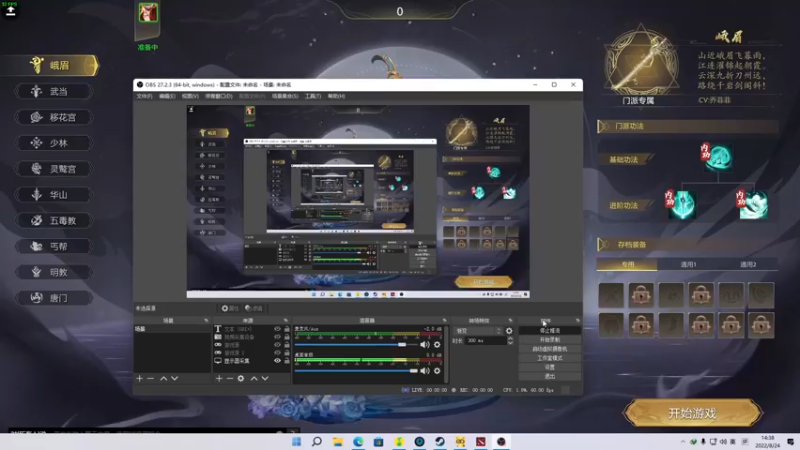
Task: Click the 开始游戏 start game button
Action: (x=692, y=413)
